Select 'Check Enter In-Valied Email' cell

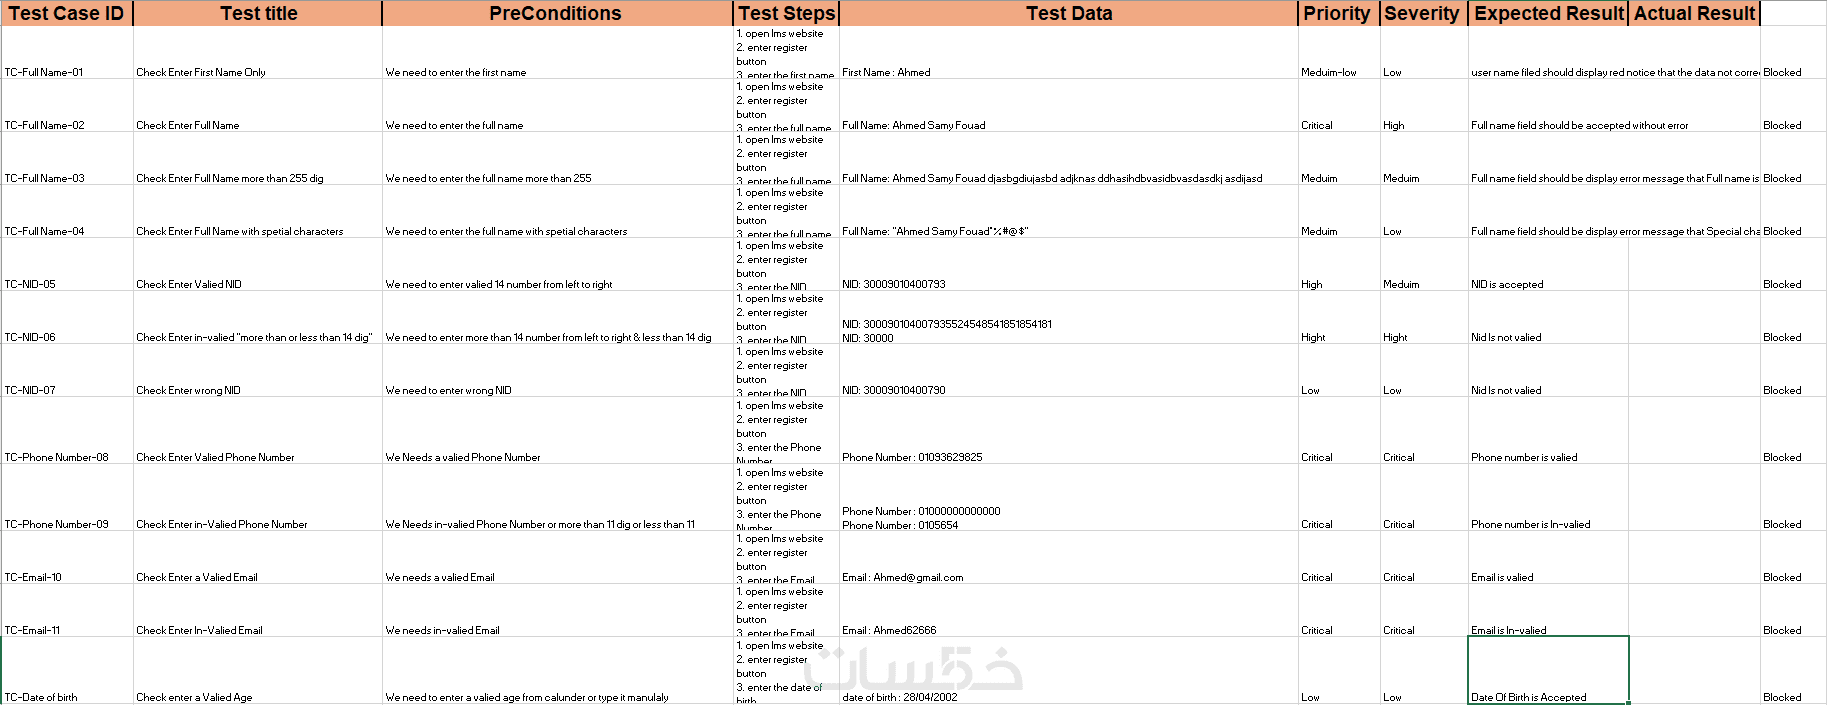[x=258, y=610]
